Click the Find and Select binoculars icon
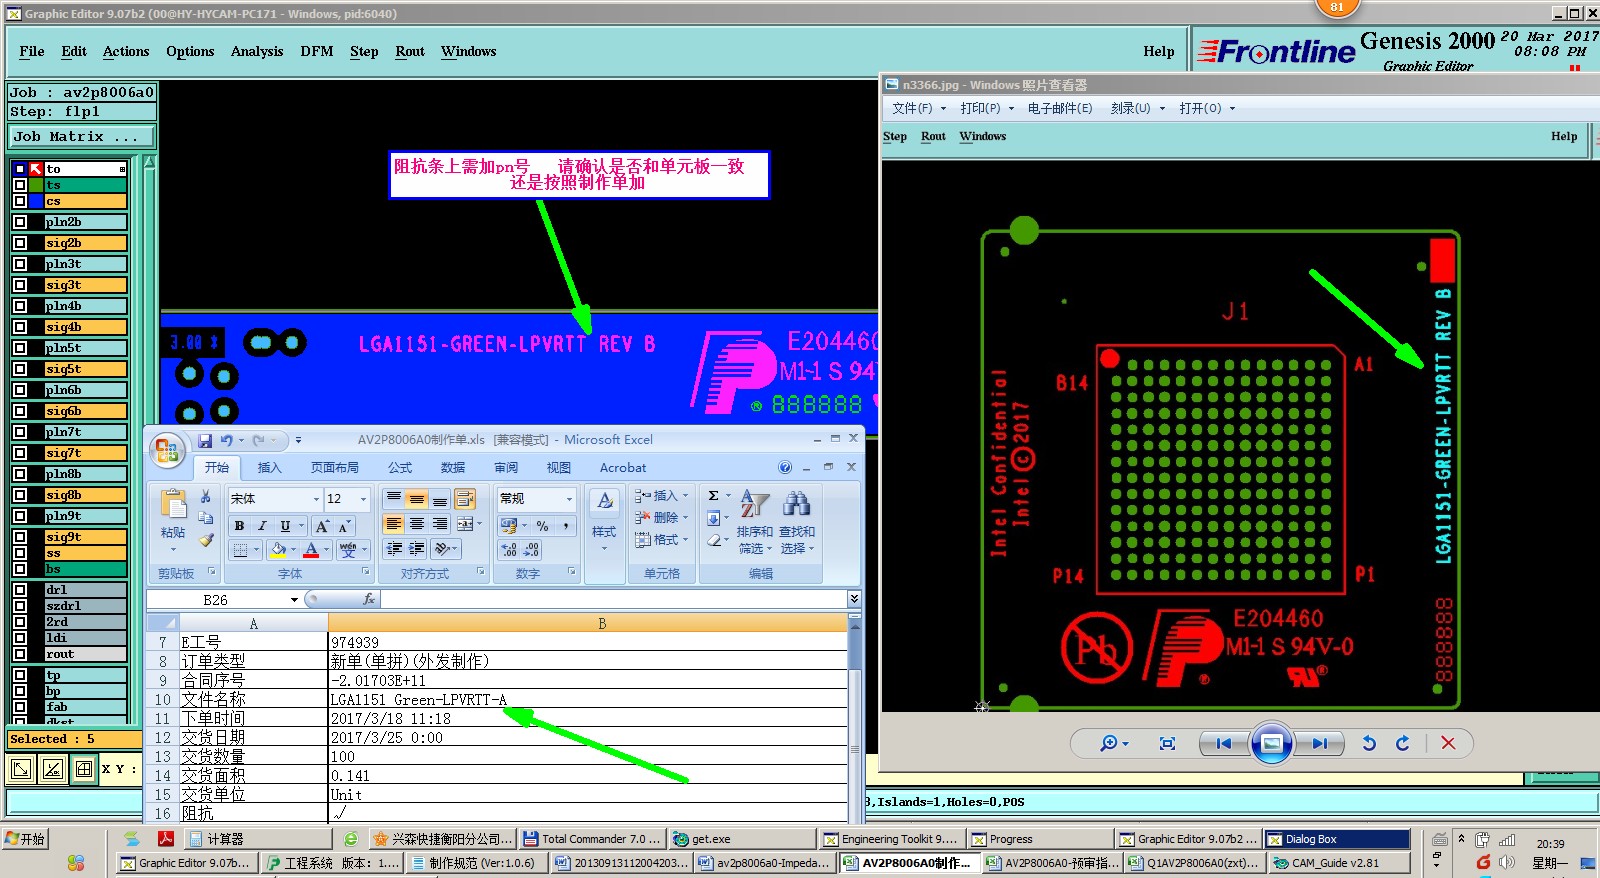Viewport: 1600px width, 878px height. coord(797,504)
